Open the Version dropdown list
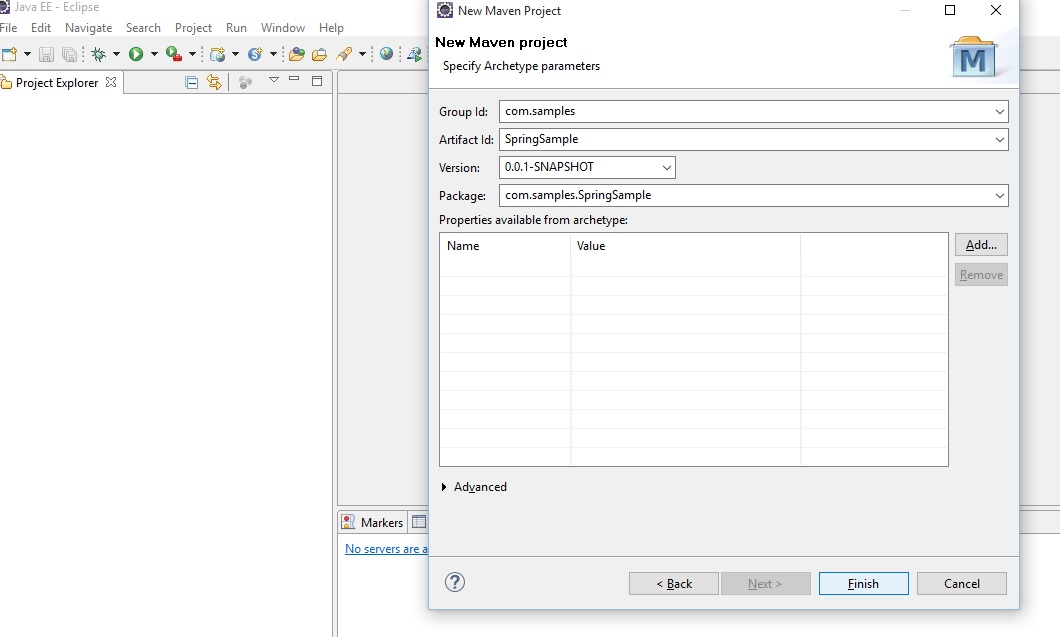Screen dimensions: 1060x637 click(667, 168)
